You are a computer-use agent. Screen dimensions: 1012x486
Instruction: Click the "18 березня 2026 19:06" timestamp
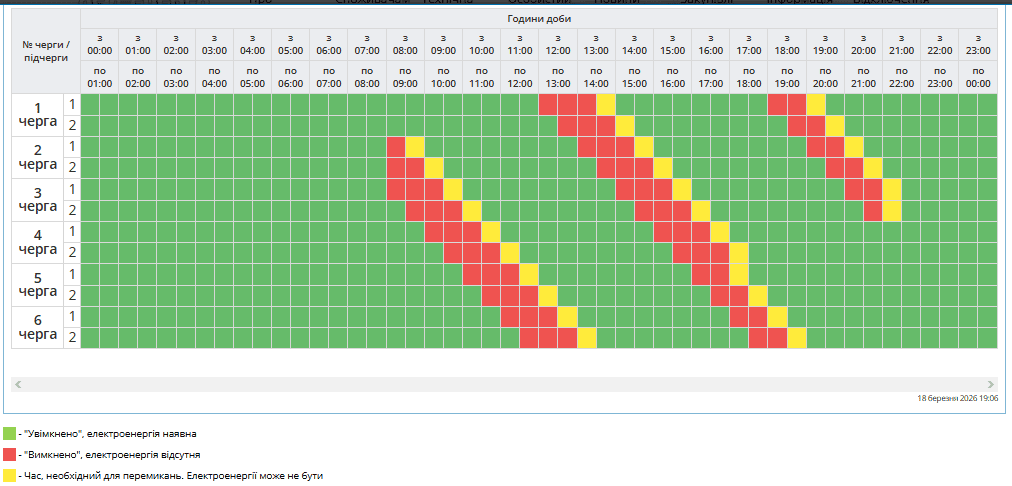(x=957, y=398)
